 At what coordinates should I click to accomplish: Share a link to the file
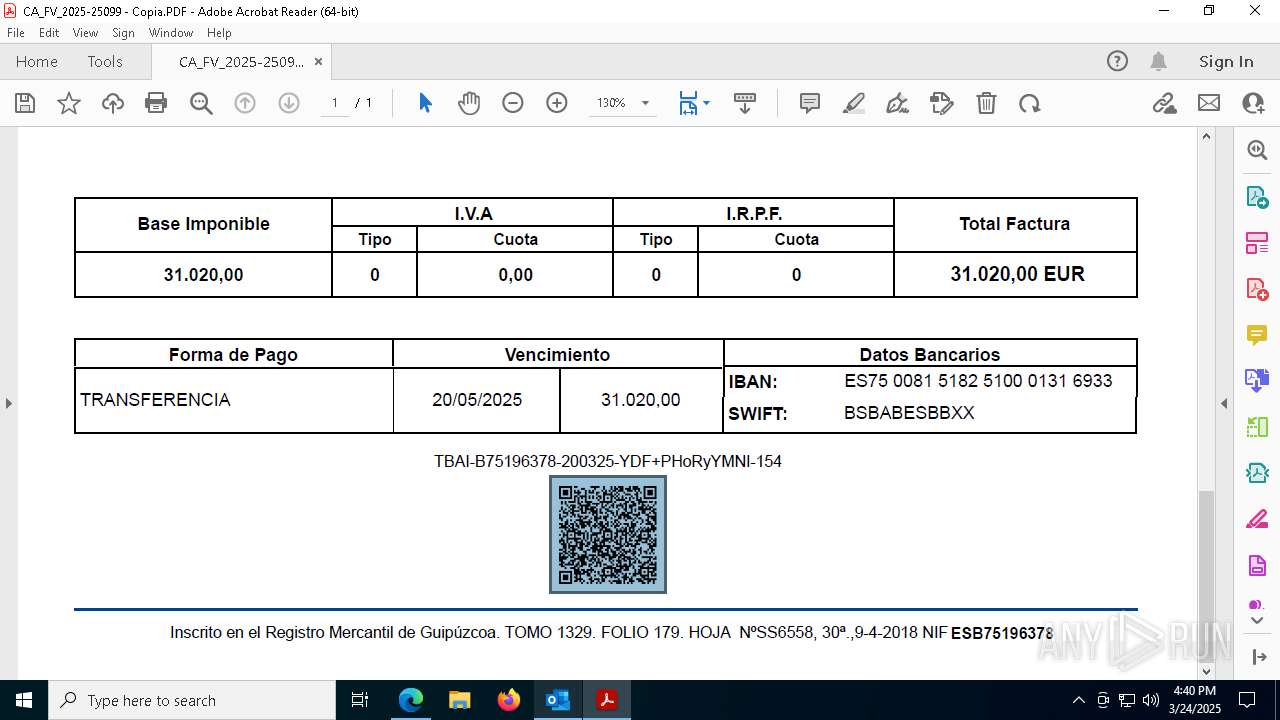[1165, 103]
